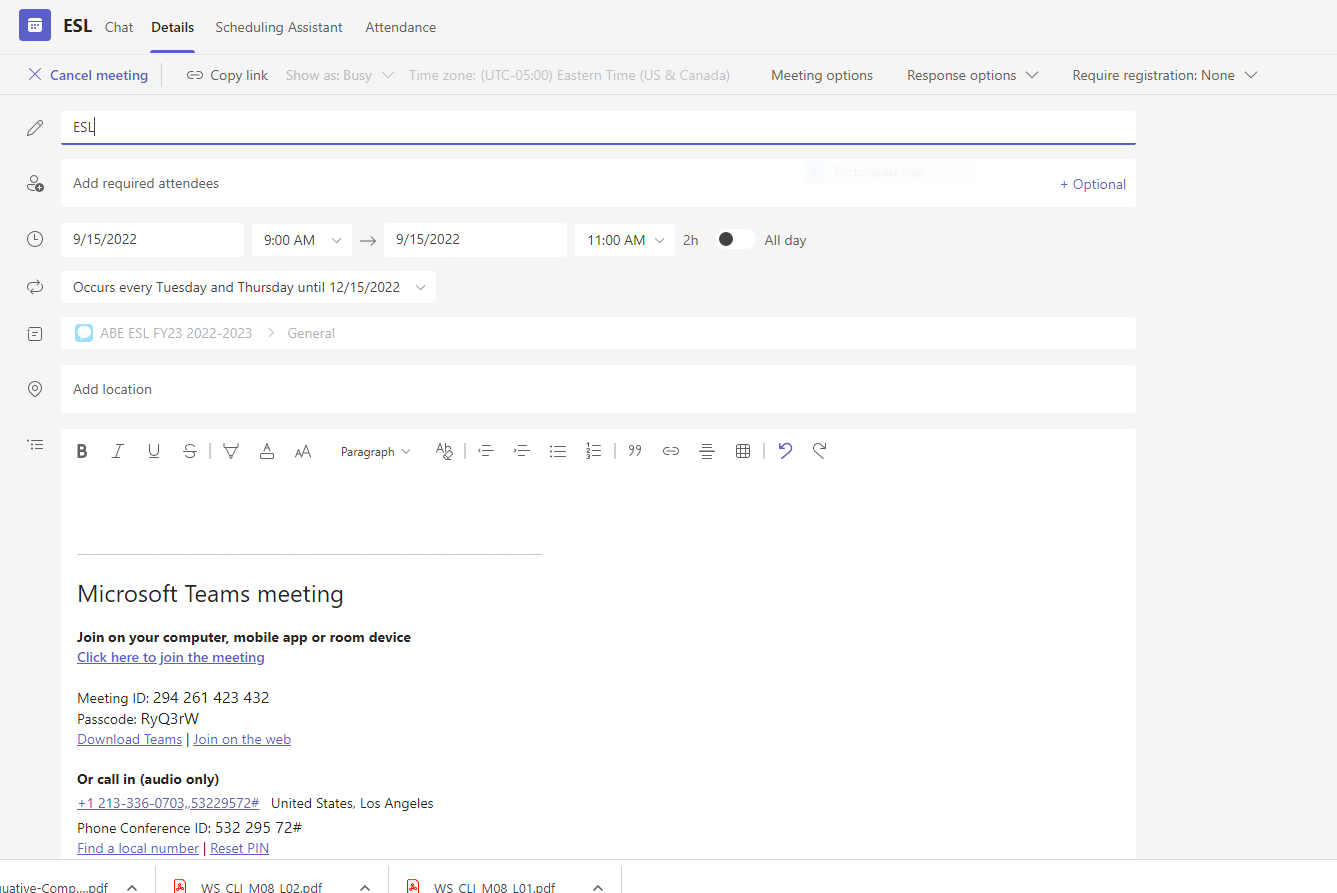1337x893 pixels.
Task: Click the Reset PIN link
Action: point(239,848)
